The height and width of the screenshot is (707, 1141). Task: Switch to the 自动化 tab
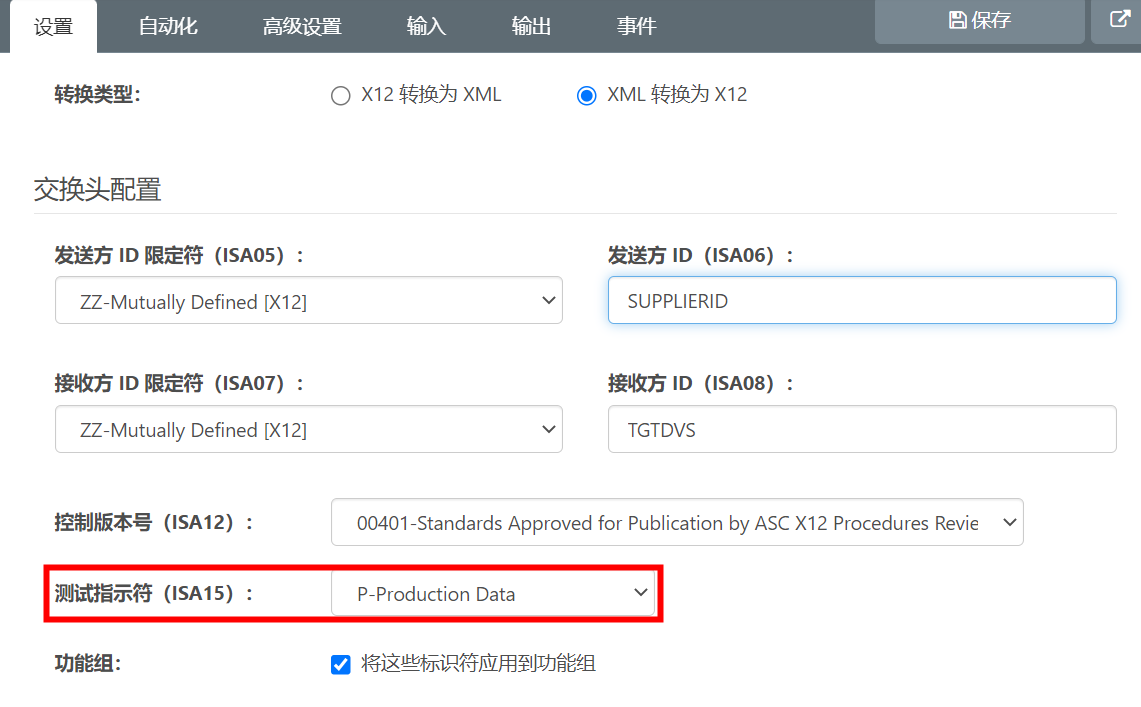pyautogui.click(x=168, y=27)
